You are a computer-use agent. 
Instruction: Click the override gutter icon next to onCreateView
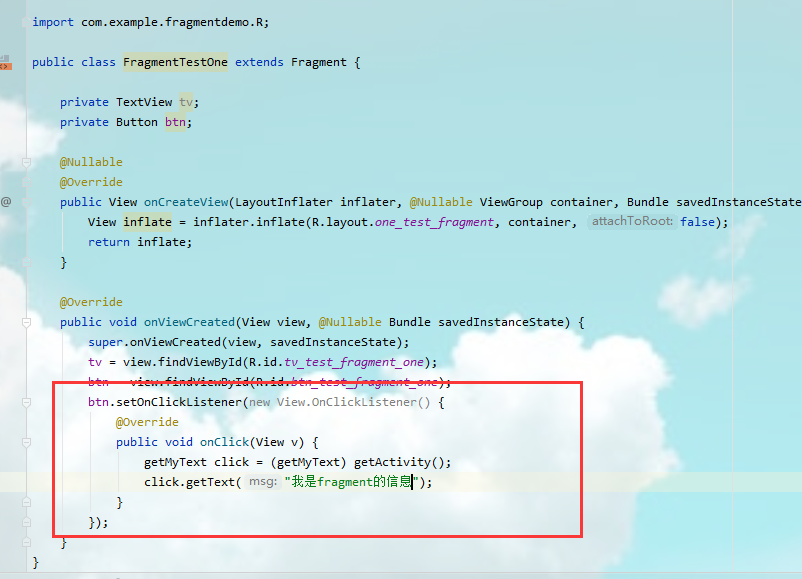[x=6, y=202]
